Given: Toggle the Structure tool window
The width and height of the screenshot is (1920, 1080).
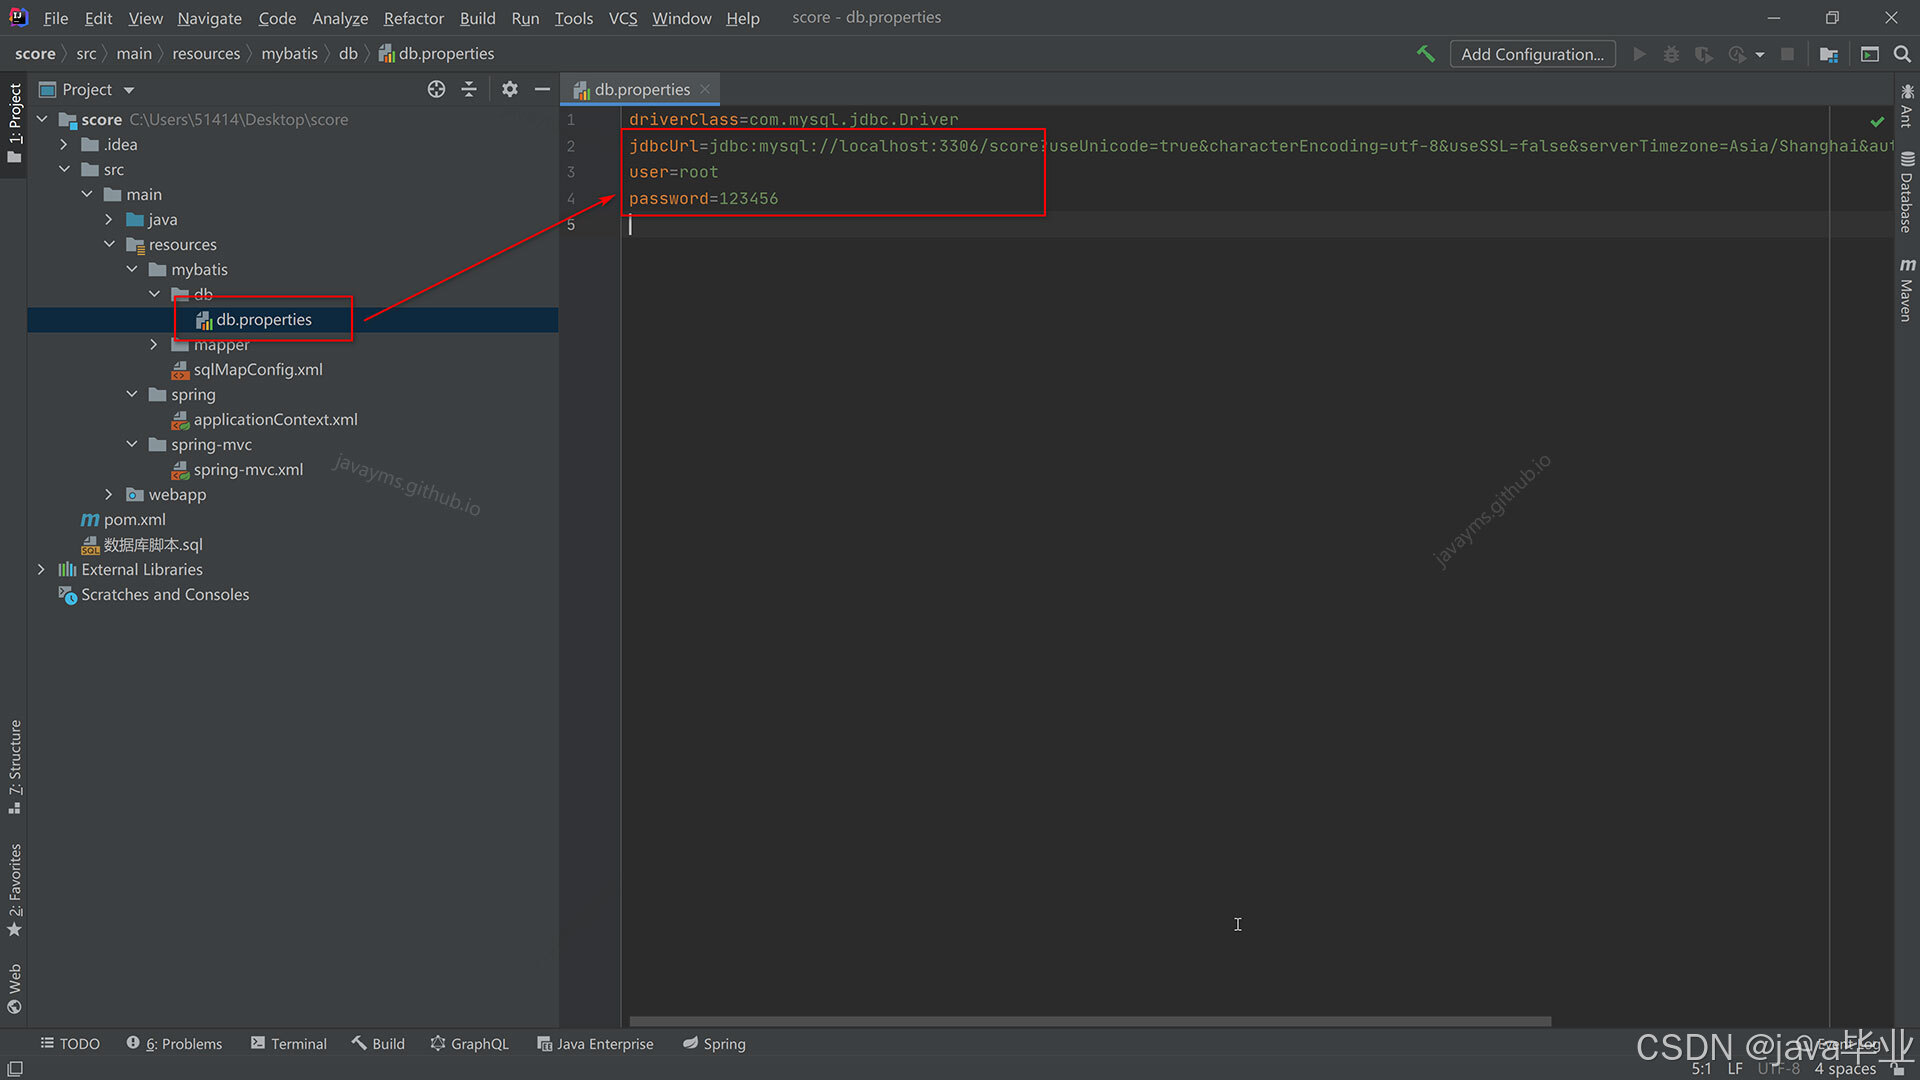Looking at the screenshot, I should (14, 765).
